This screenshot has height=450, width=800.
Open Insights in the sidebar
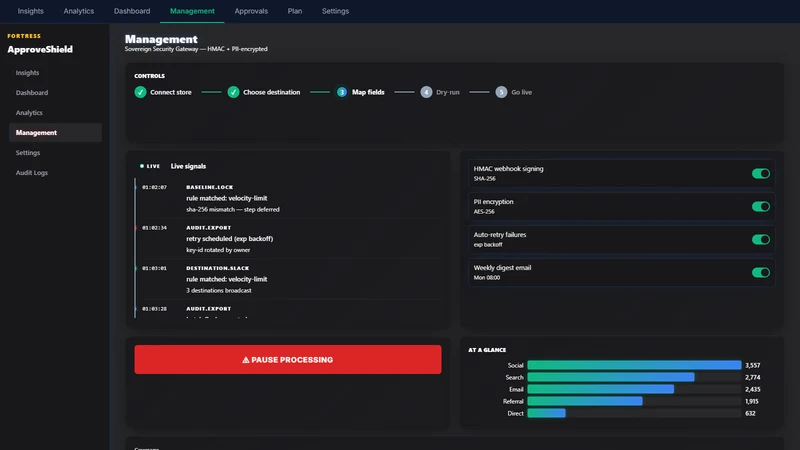click(x=55, y=72)
